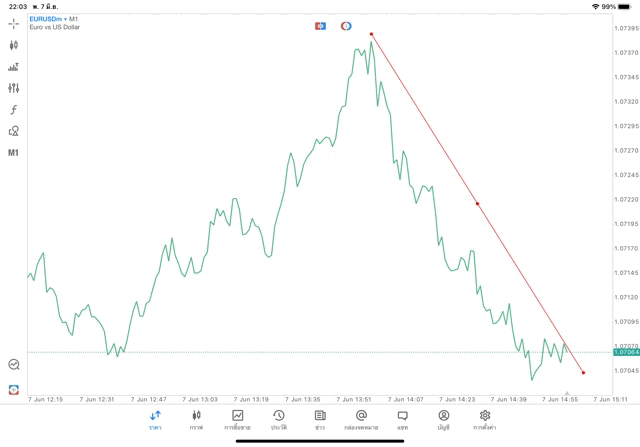Screen dimensions: 640x447
Task: Tap the bar chart icon in left toolbar
Action: pos(13,67)
